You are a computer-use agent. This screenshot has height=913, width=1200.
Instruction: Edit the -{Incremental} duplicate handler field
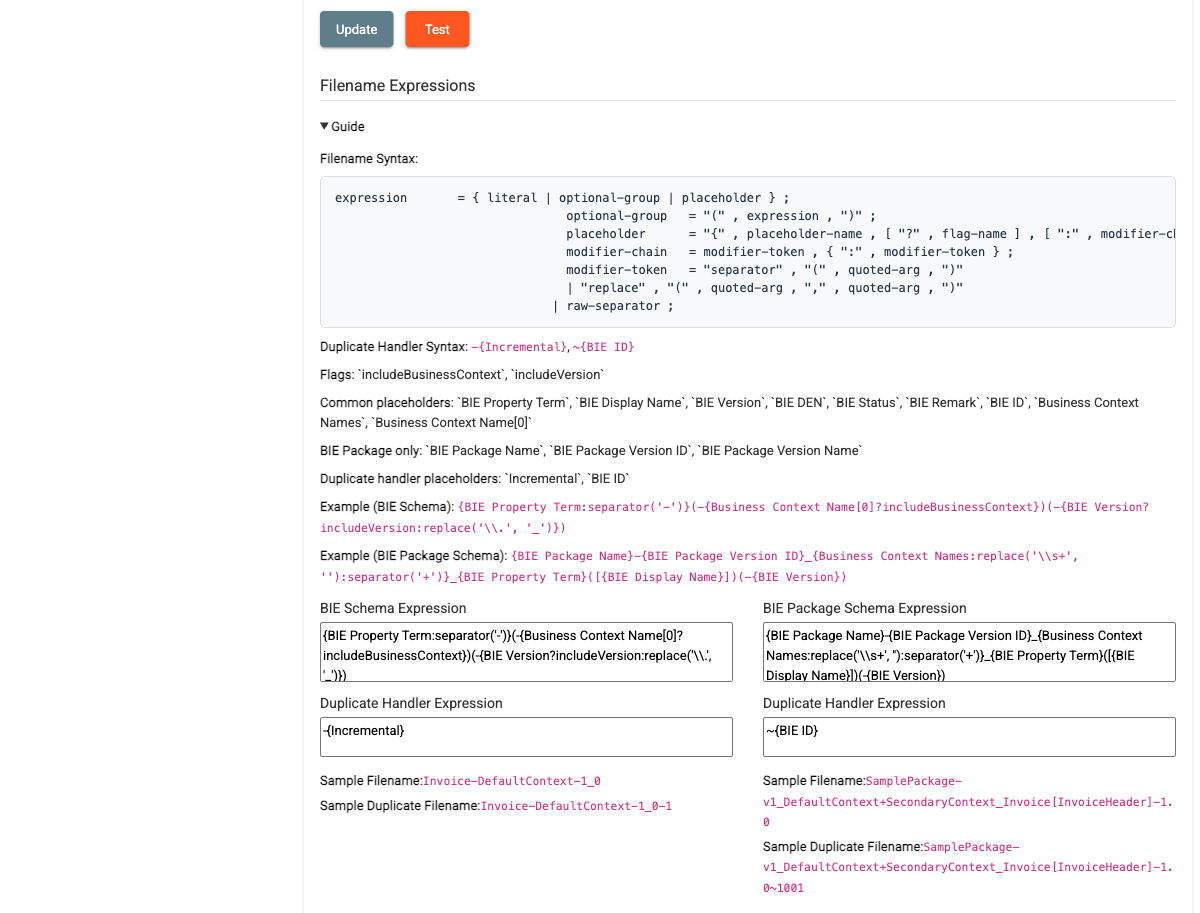click(x=526, y=737)
